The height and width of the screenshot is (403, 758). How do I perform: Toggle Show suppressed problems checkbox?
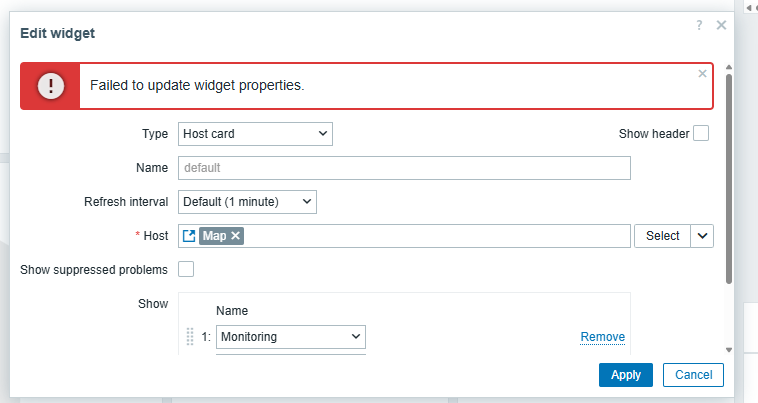pyautogui.click(x=186, y=269)
